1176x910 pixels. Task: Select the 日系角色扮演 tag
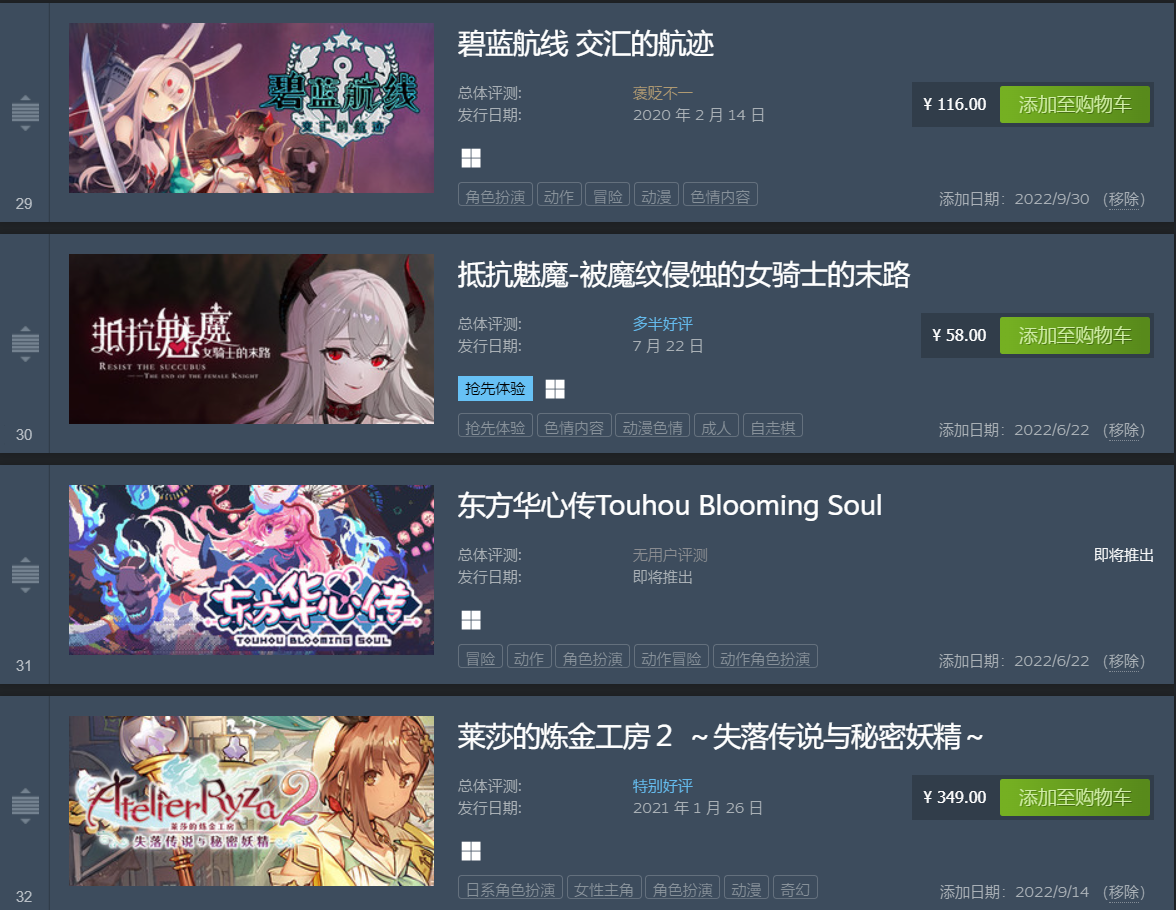tap(510, 889)
